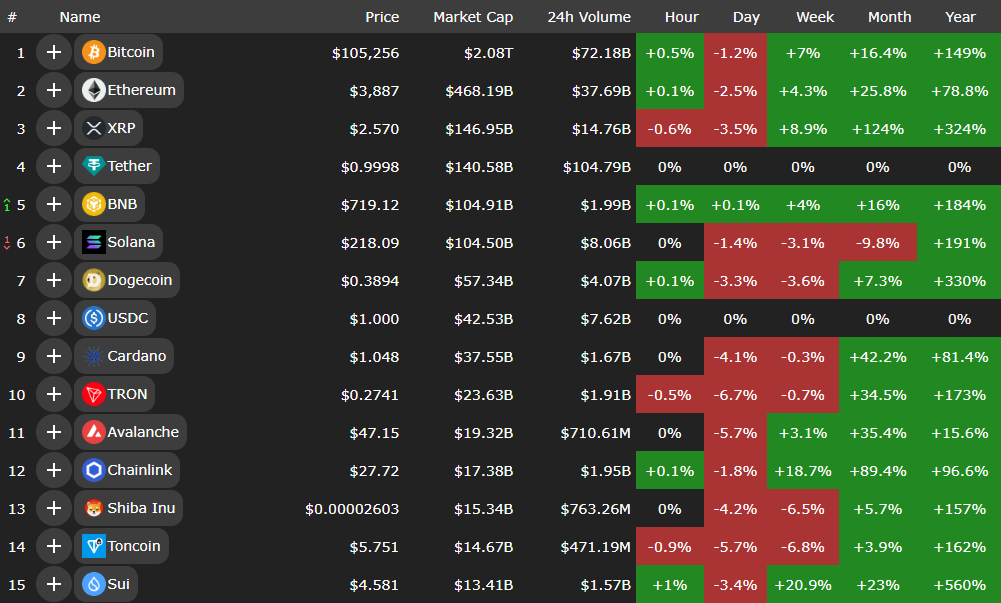Screen dimensions: 1001x603
Task: Toggle the plus button beside Sui
Action: (x=53, y=584)
